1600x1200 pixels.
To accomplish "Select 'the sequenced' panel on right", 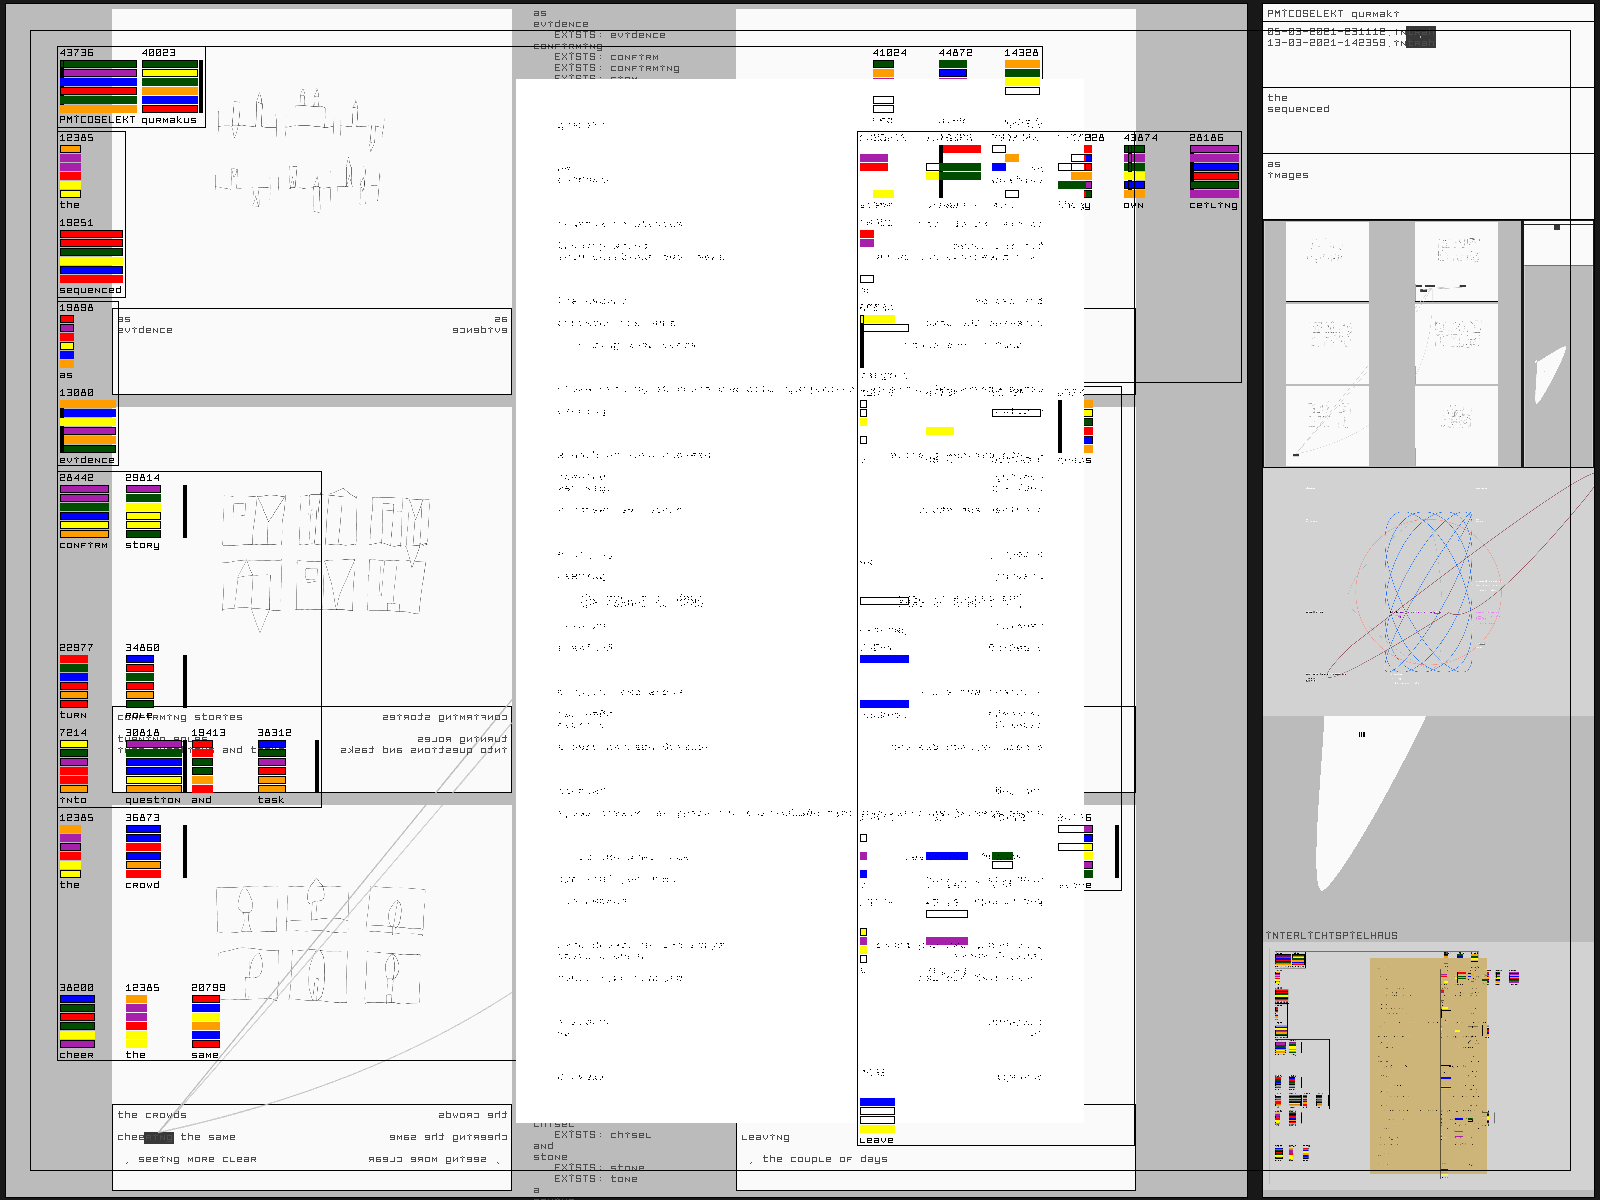I will click(x=1298, y=104).
